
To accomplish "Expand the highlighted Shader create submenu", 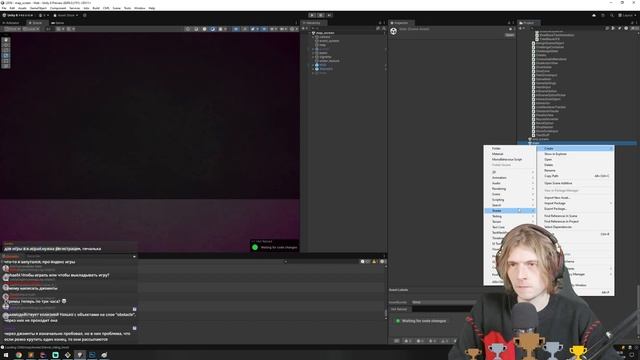I will tap(509, 211).
